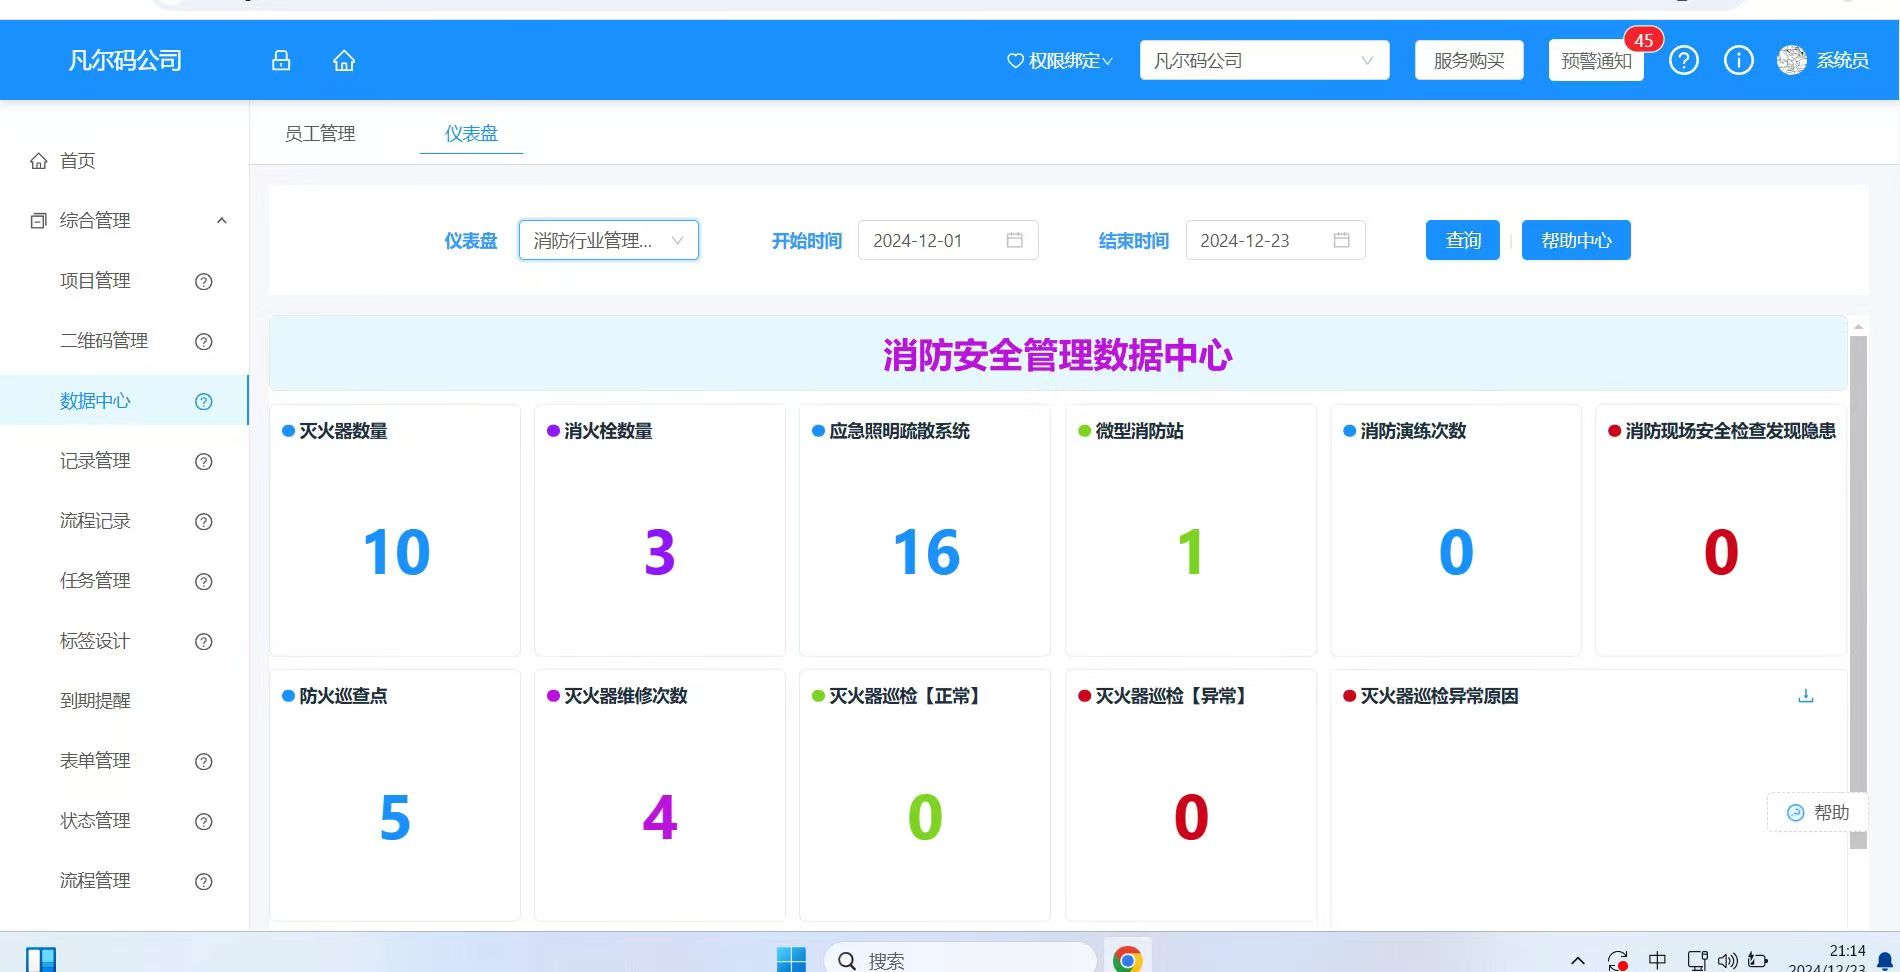Open the 权限绑定 dropdown menu
Image resolution: width=1900 pixels, height=972 pixels.
1059,61
